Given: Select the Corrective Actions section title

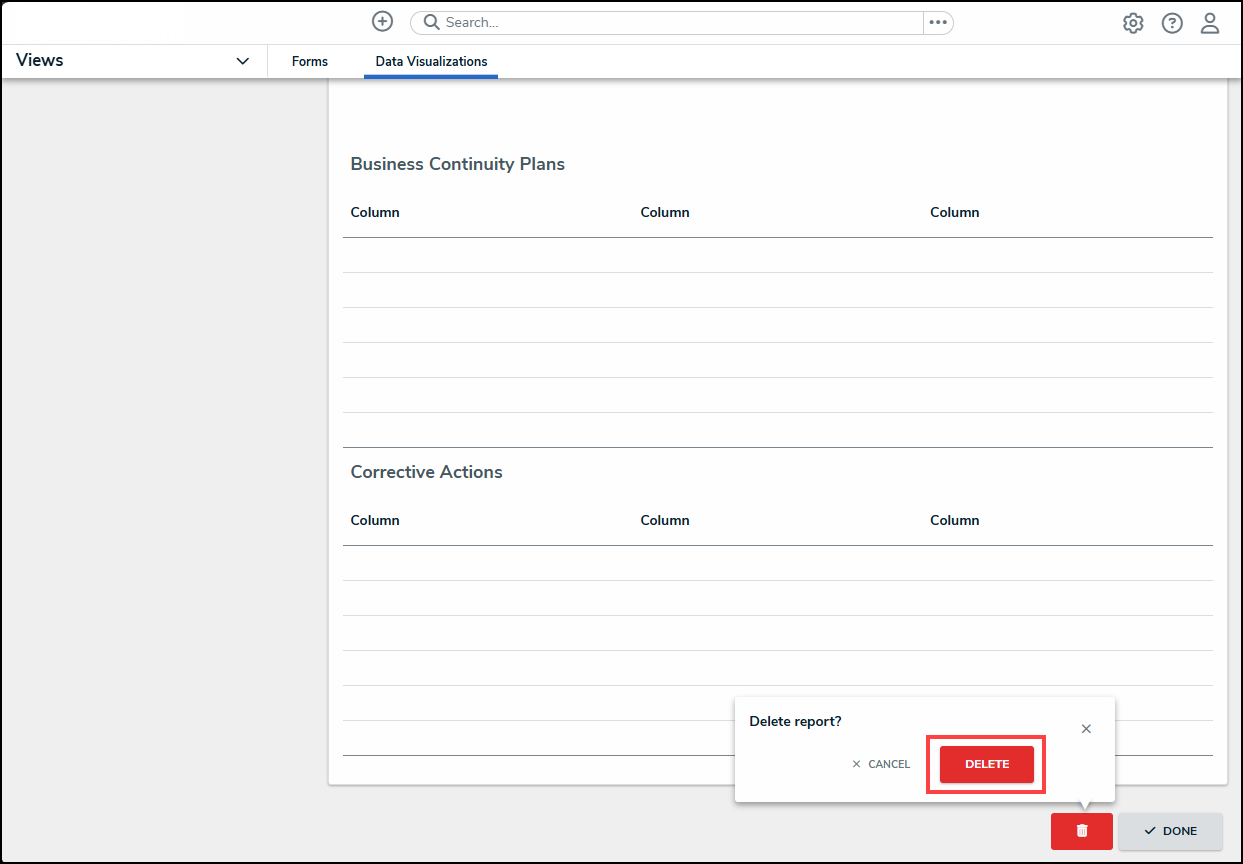Looking at the screenshot, I should (x=426, y=472).
